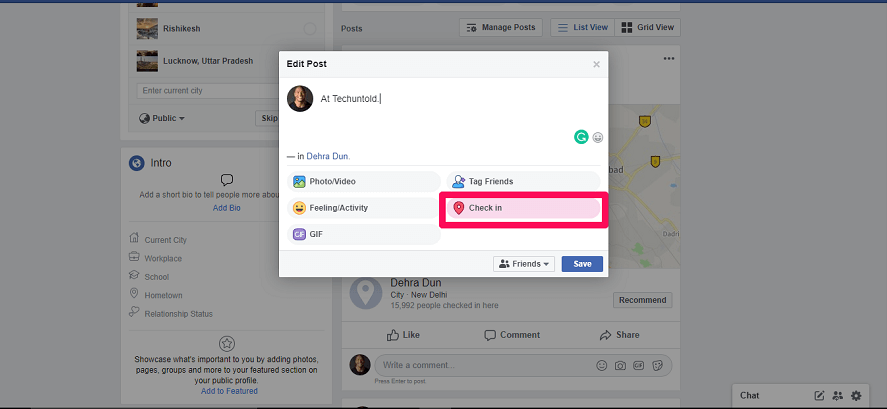This screenshot has height=409, width=887.
Task: Click the speech bubble bio icon
Action: point(227,180)
